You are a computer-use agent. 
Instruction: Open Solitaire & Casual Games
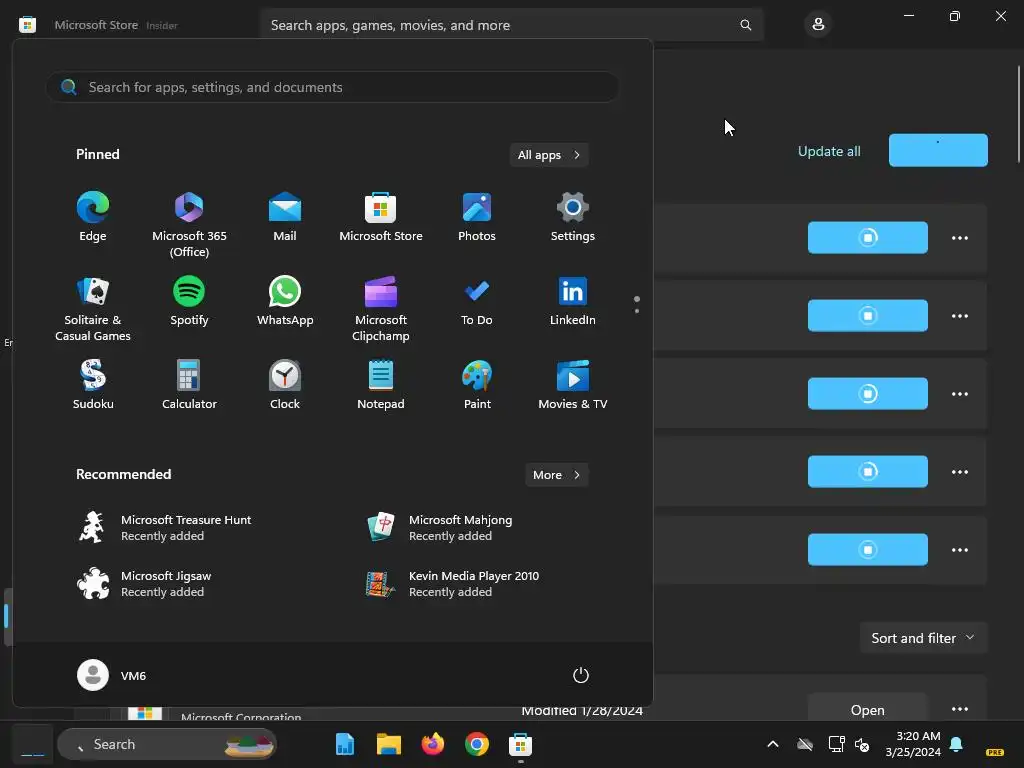(93, 309)
